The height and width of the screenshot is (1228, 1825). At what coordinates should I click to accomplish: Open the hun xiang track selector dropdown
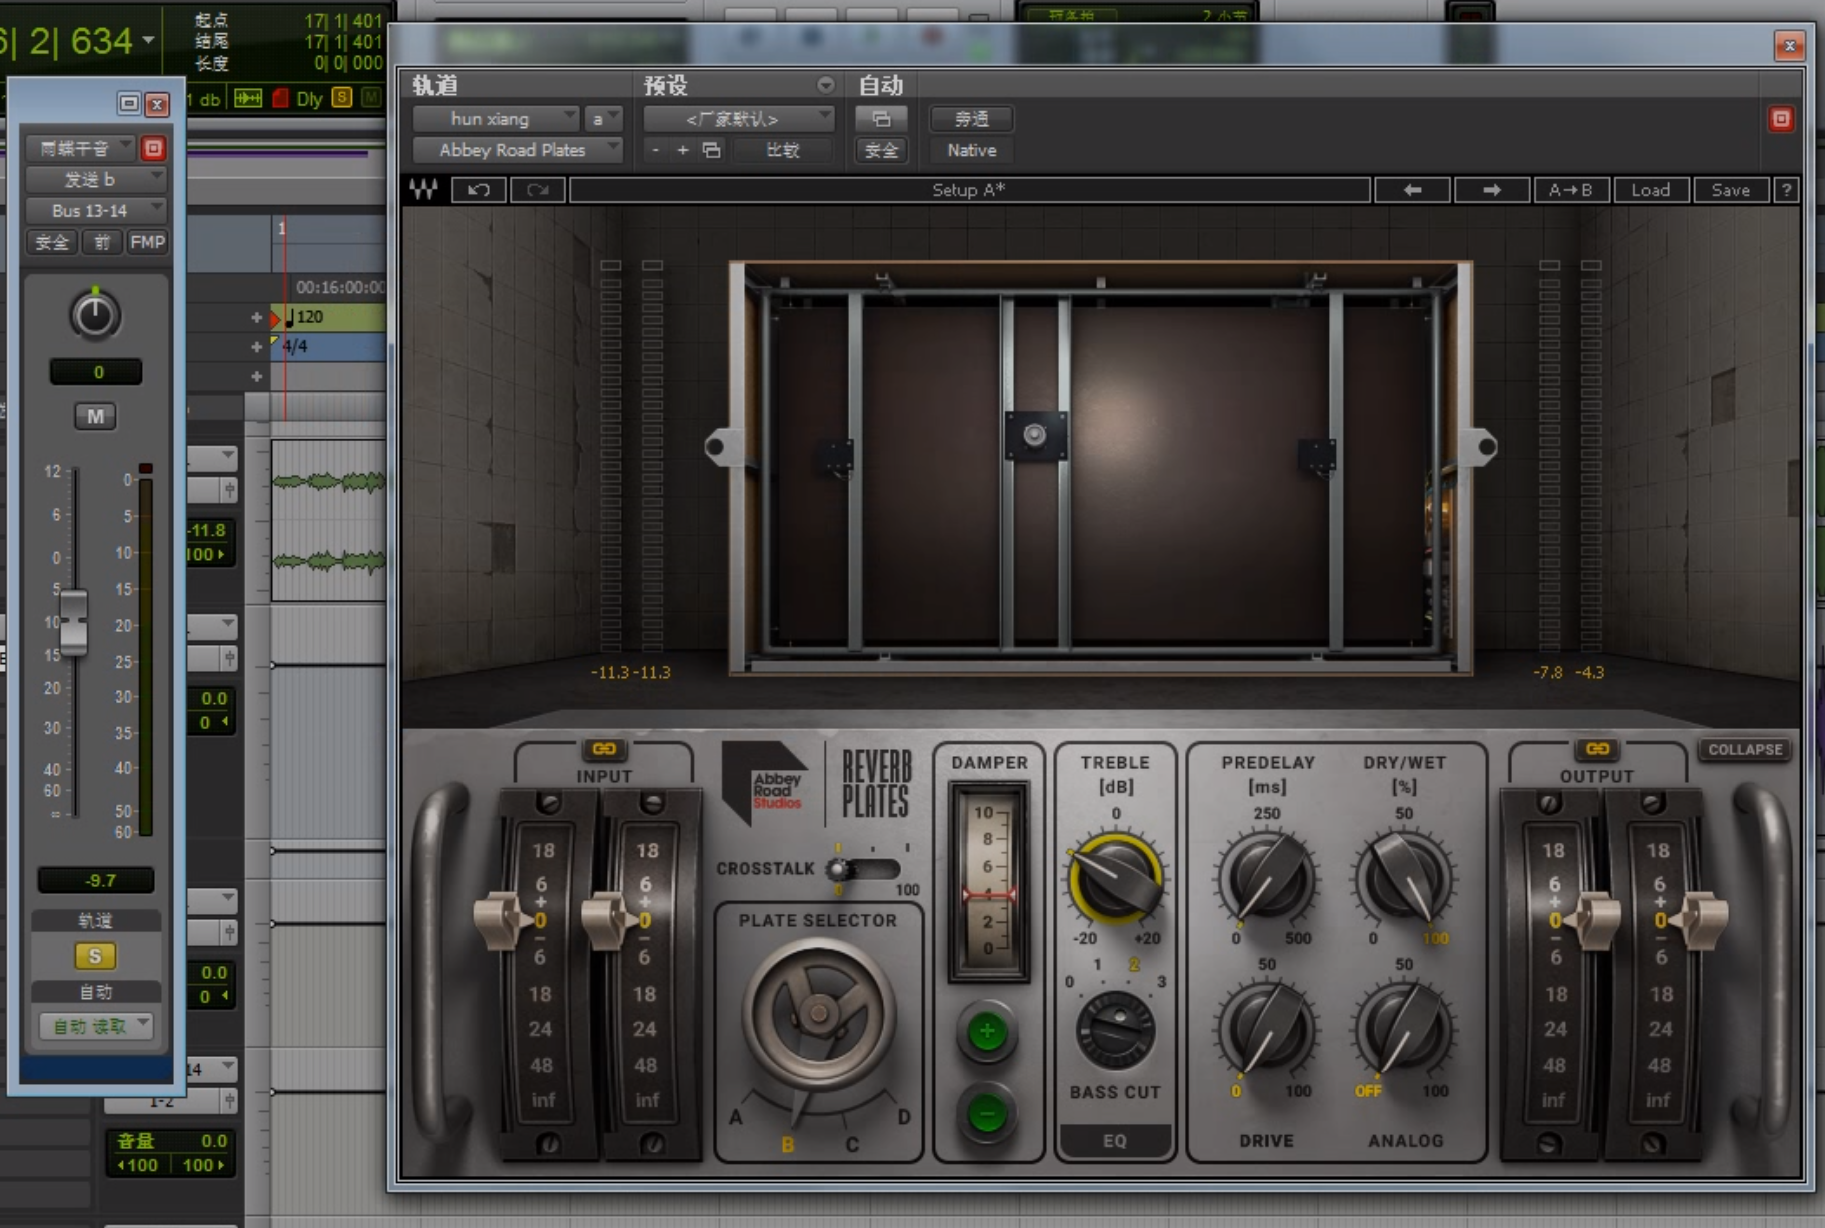pyautogui.click(x=495, y=119)
